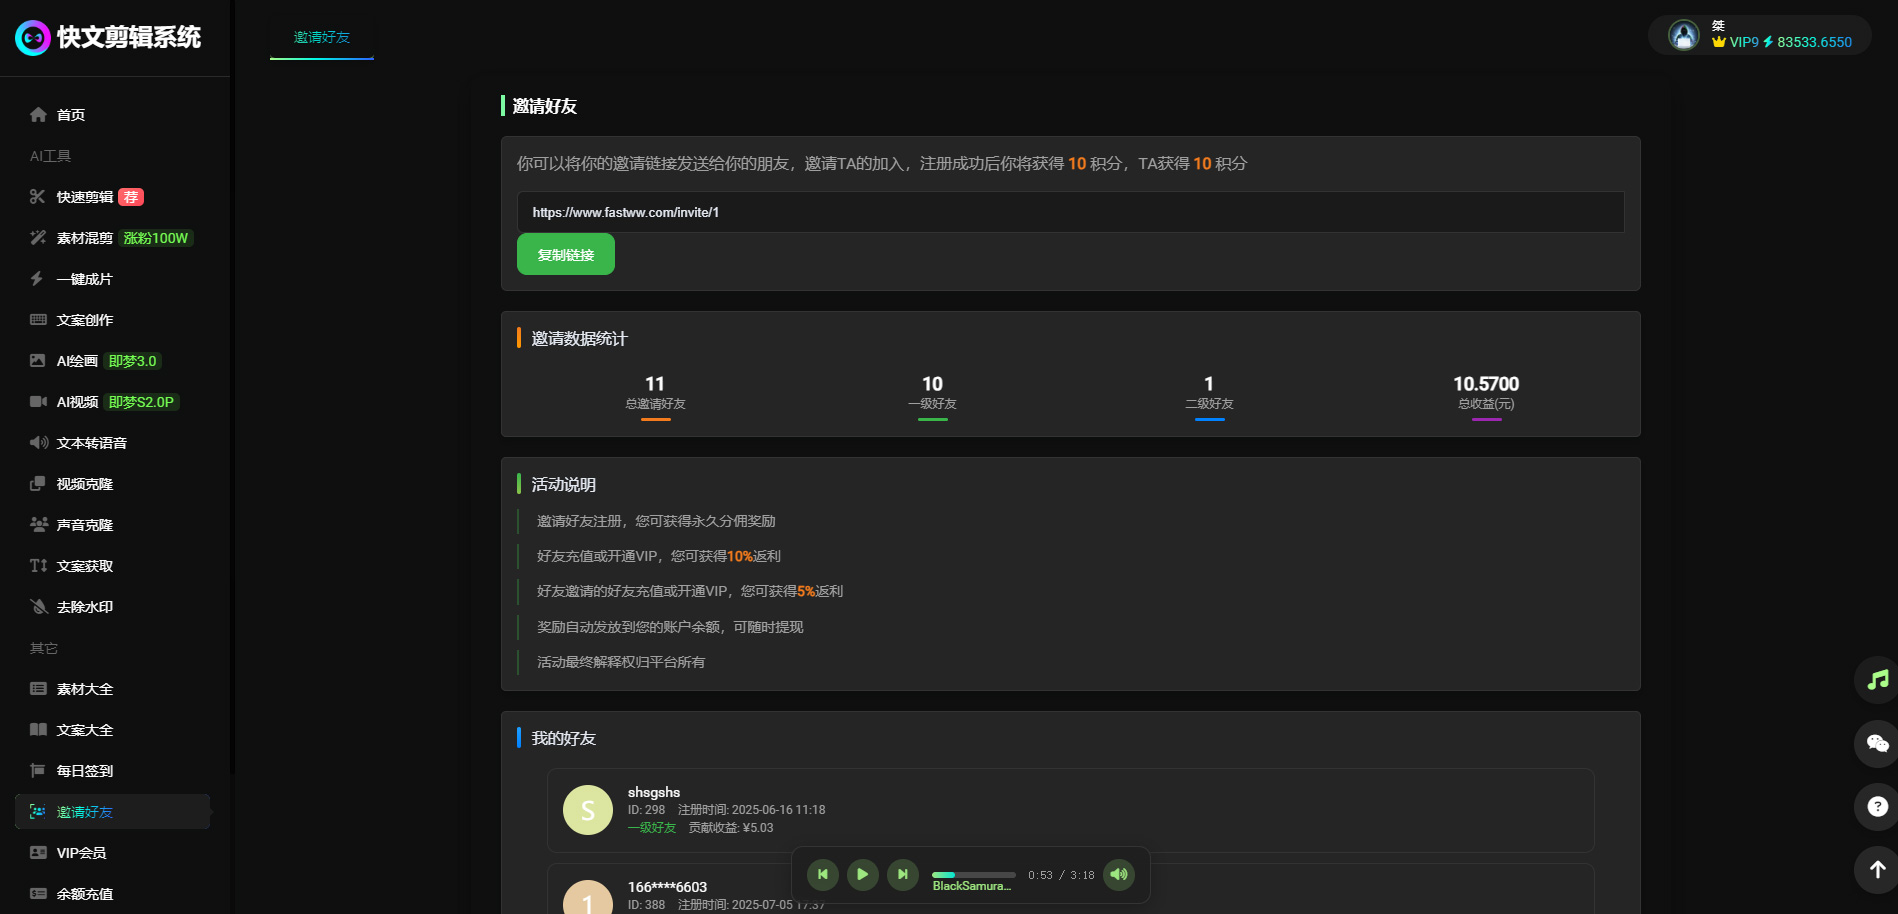The image size is (1898, 914).
Task: Switch to the 邀请好友 tab
Action: 322,38
